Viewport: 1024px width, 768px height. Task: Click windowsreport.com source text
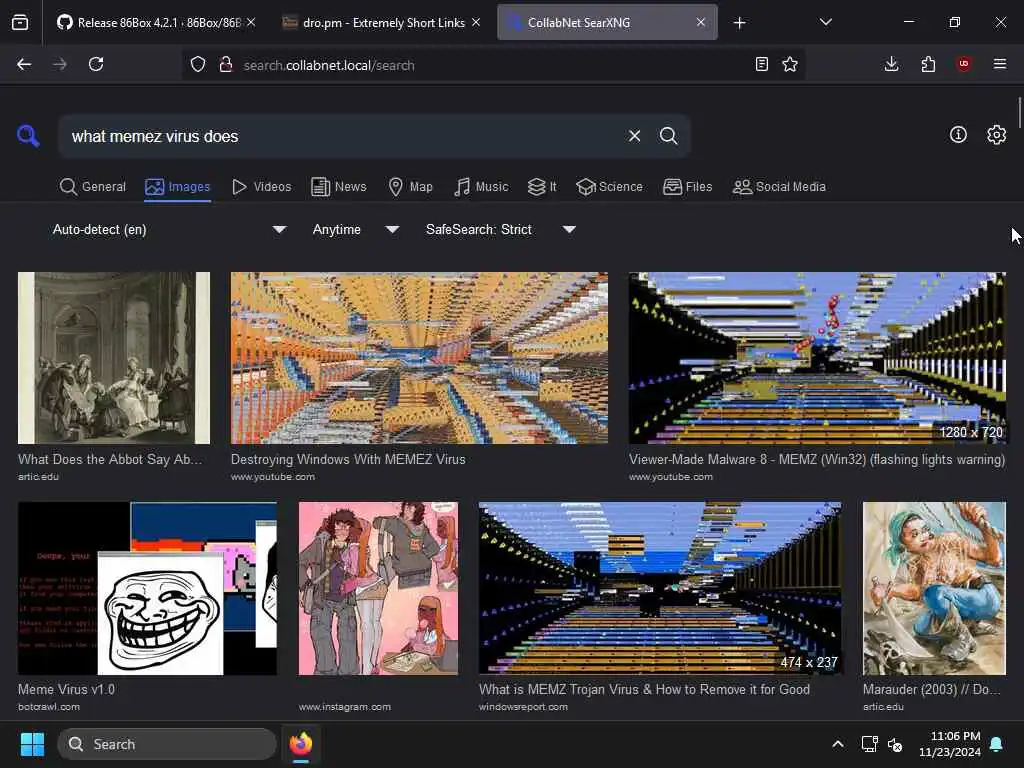coord(523,707)
